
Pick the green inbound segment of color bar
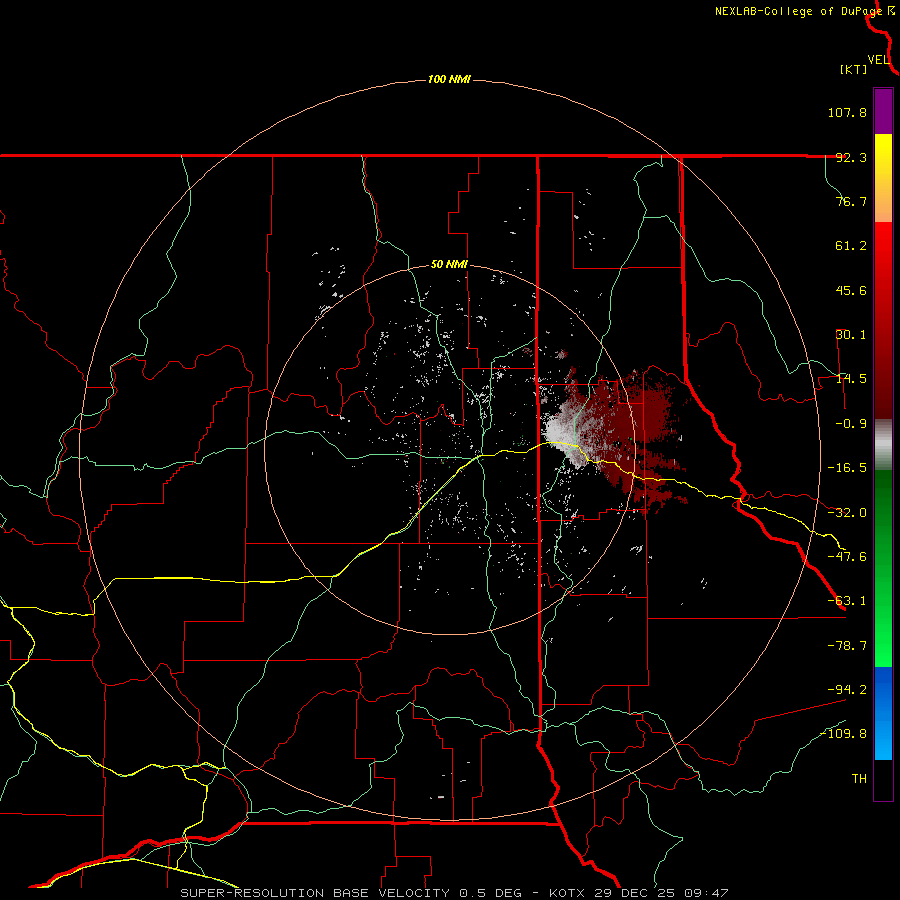883,568
